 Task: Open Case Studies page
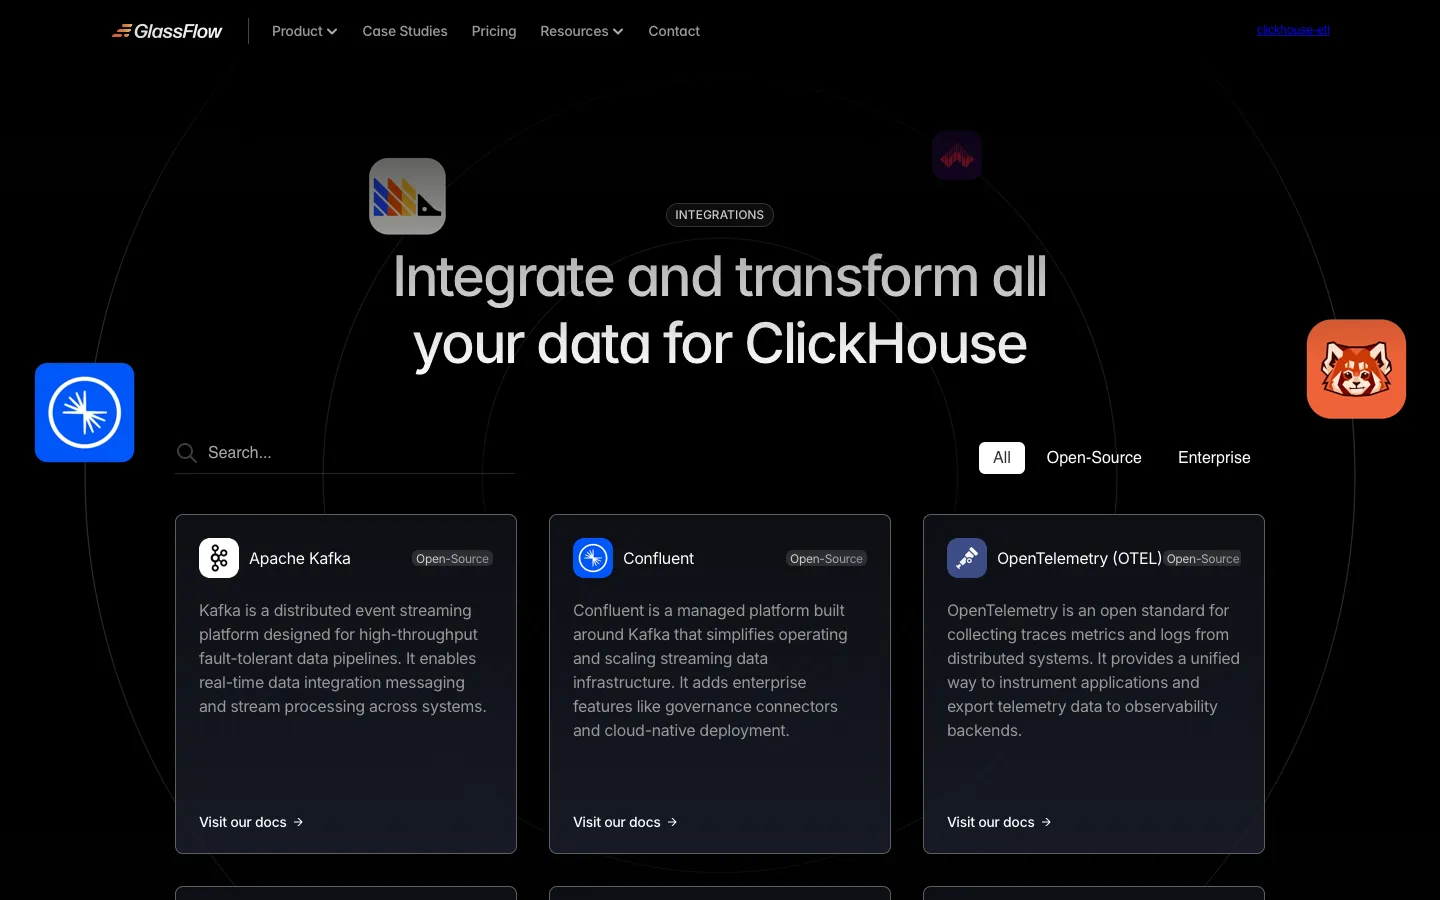405,31
